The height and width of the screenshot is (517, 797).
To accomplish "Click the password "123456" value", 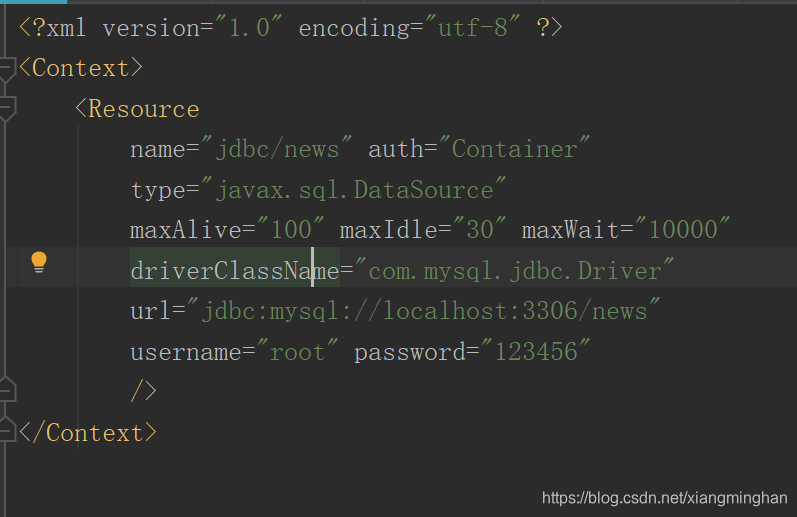I will coord(536,351).
